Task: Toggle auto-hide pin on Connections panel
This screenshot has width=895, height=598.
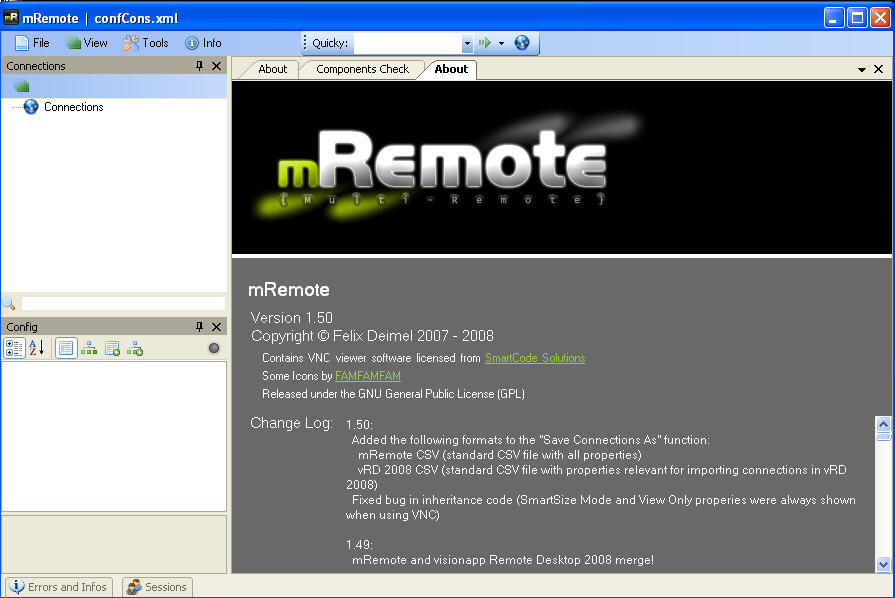Action: (x=199, y=66)
